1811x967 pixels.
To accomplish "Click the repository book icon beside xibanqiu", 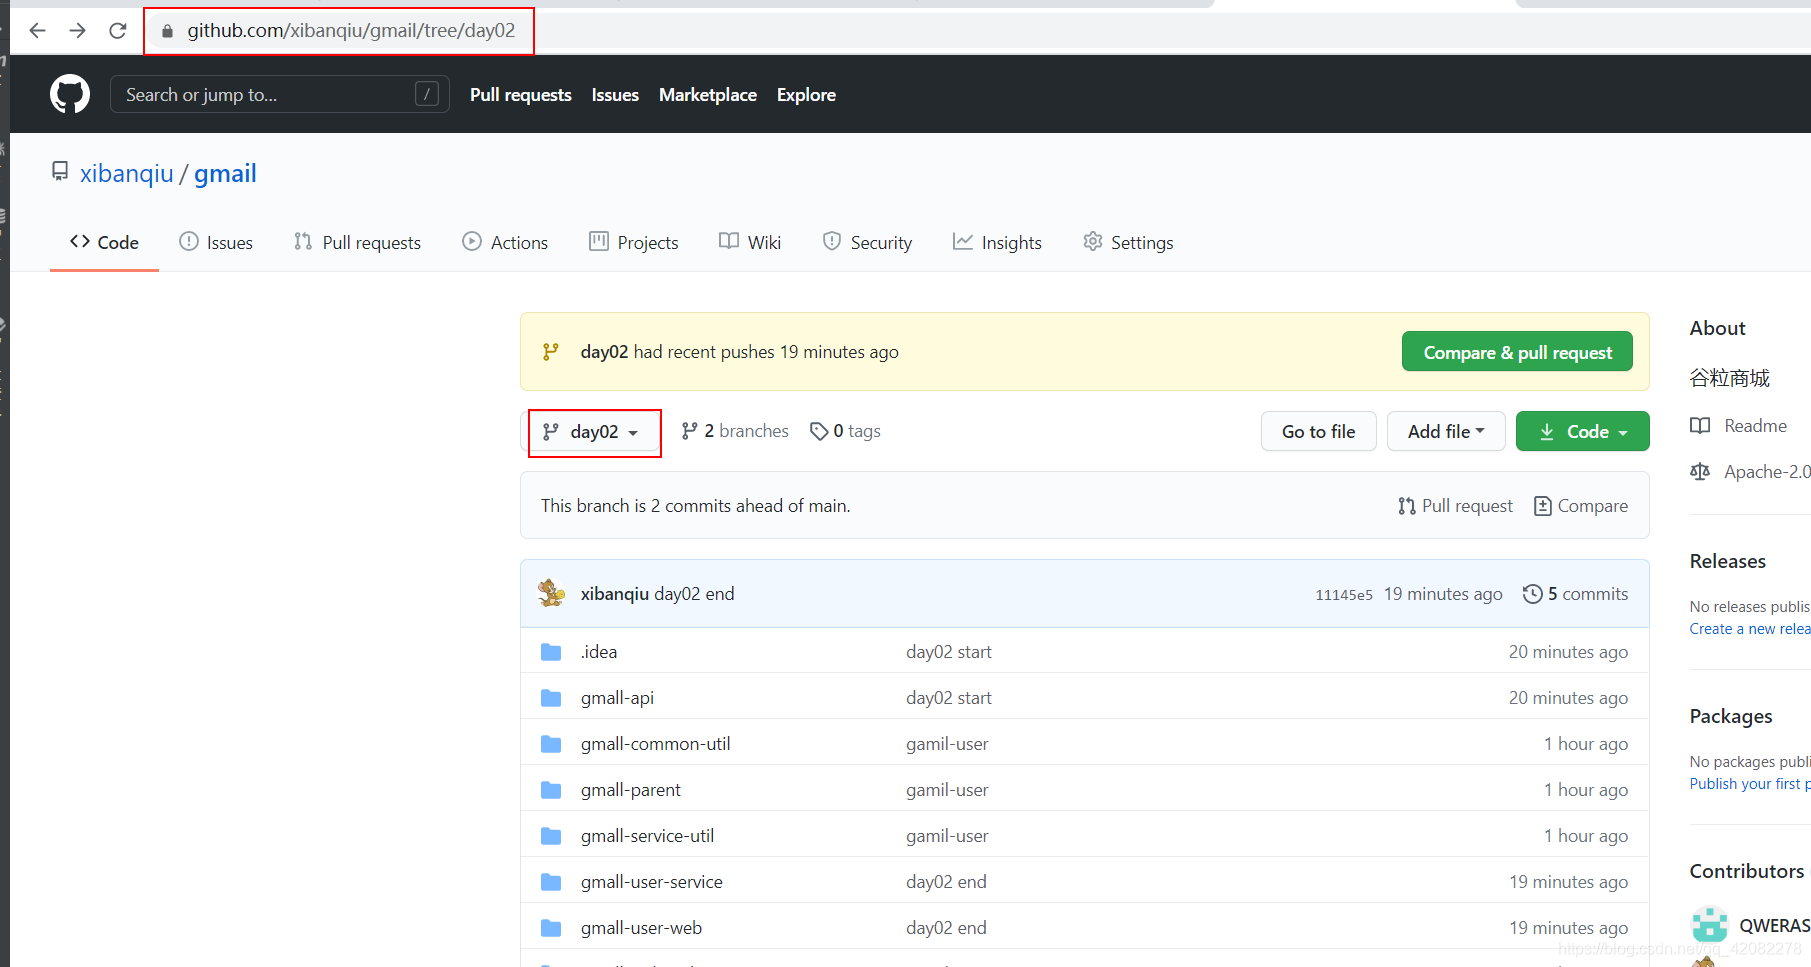I will pyautogui.click(x=60, y=172).
